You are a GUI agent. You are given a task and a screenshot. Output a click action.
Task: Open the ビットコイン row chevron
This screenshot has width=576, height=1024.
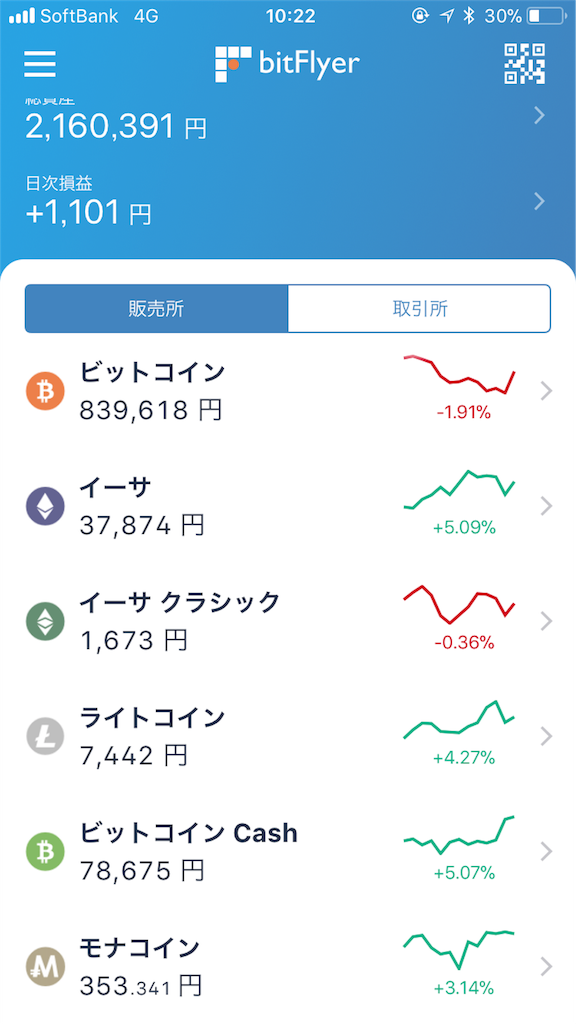click(x=547, y=391)
